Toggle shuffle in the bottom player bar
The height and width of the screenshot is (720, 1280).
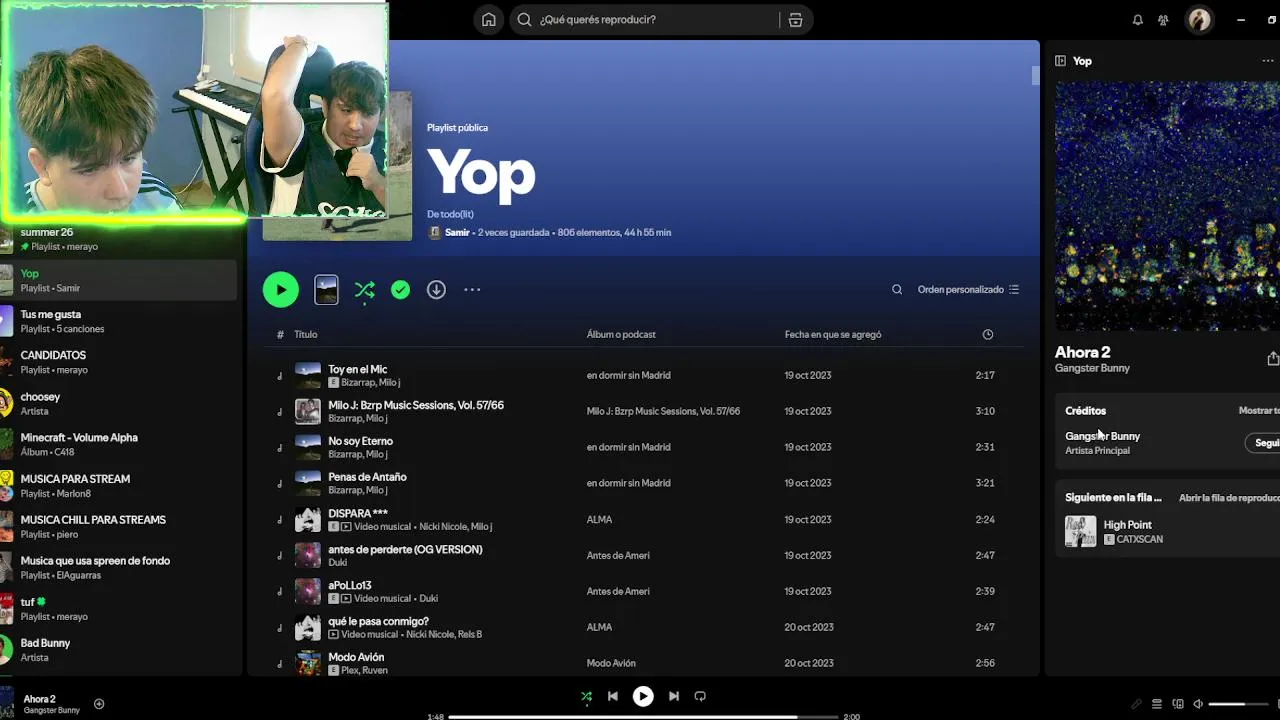586,696
